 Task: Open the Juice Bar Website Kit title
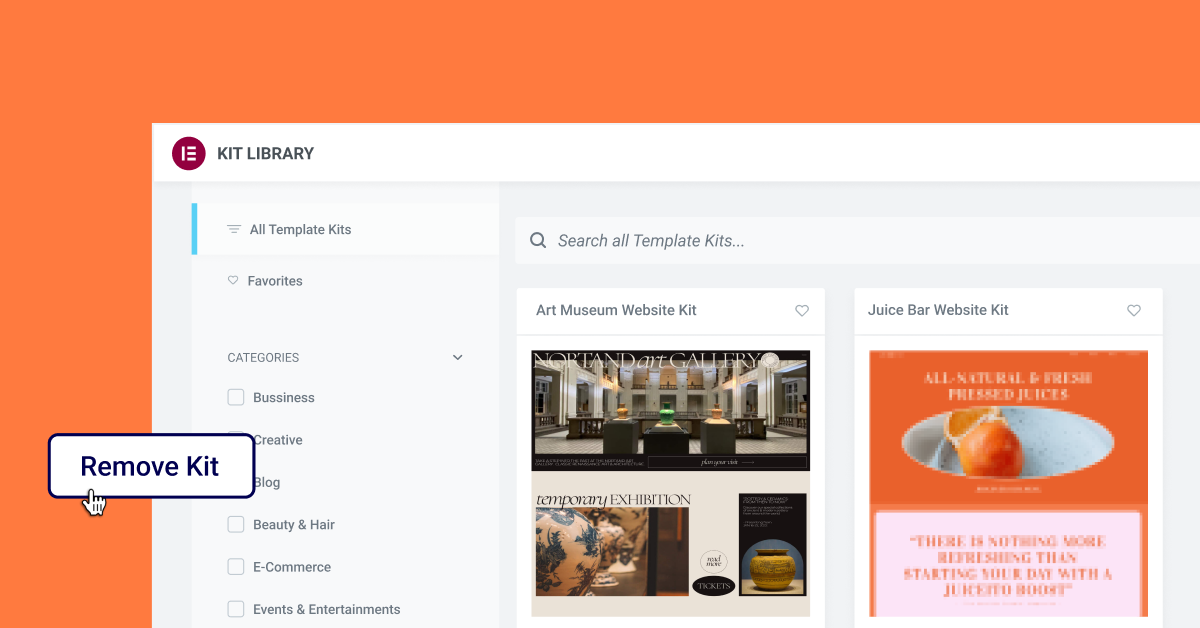pyautogui.click(x=938, y=310)
